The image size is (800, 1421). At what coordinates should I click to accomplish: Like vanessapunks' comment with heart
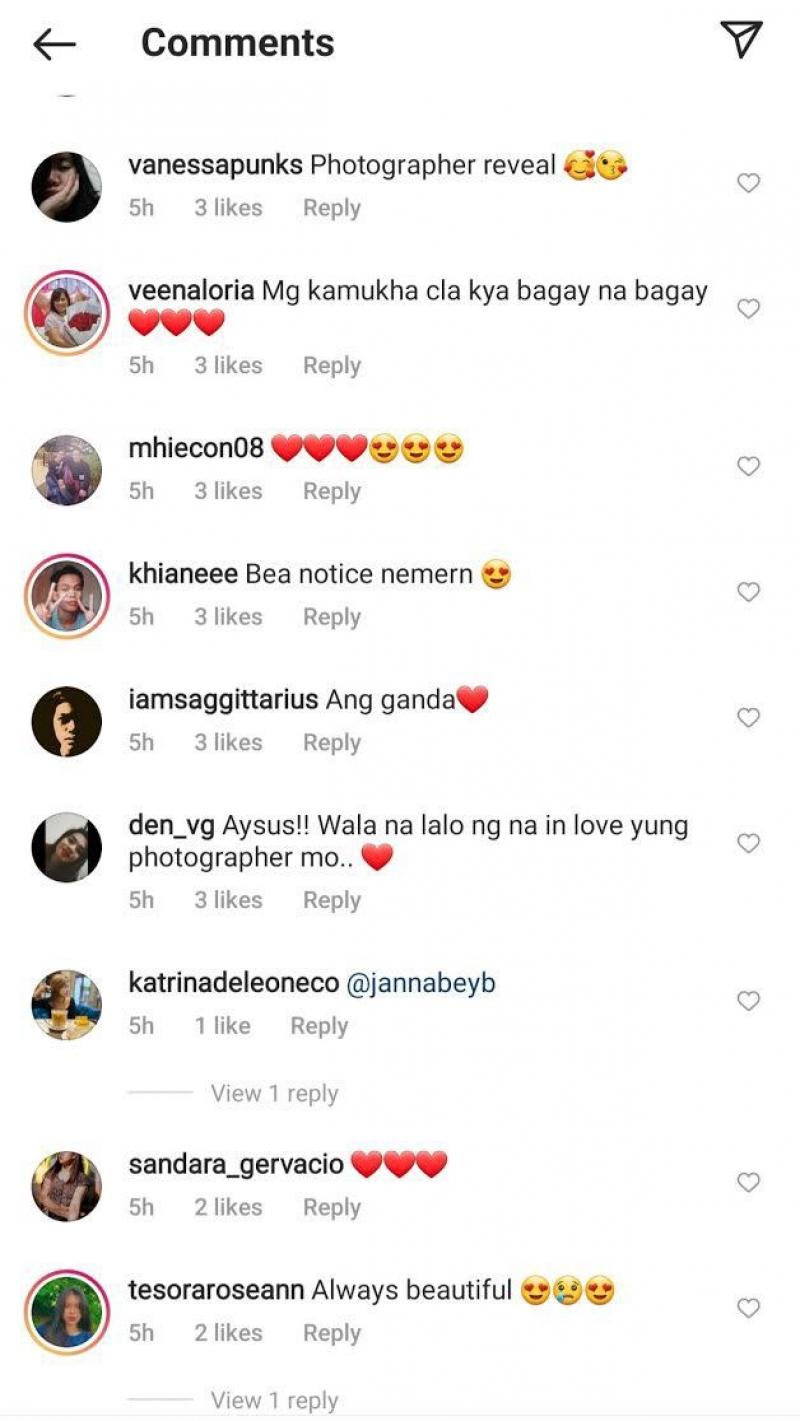748,183
